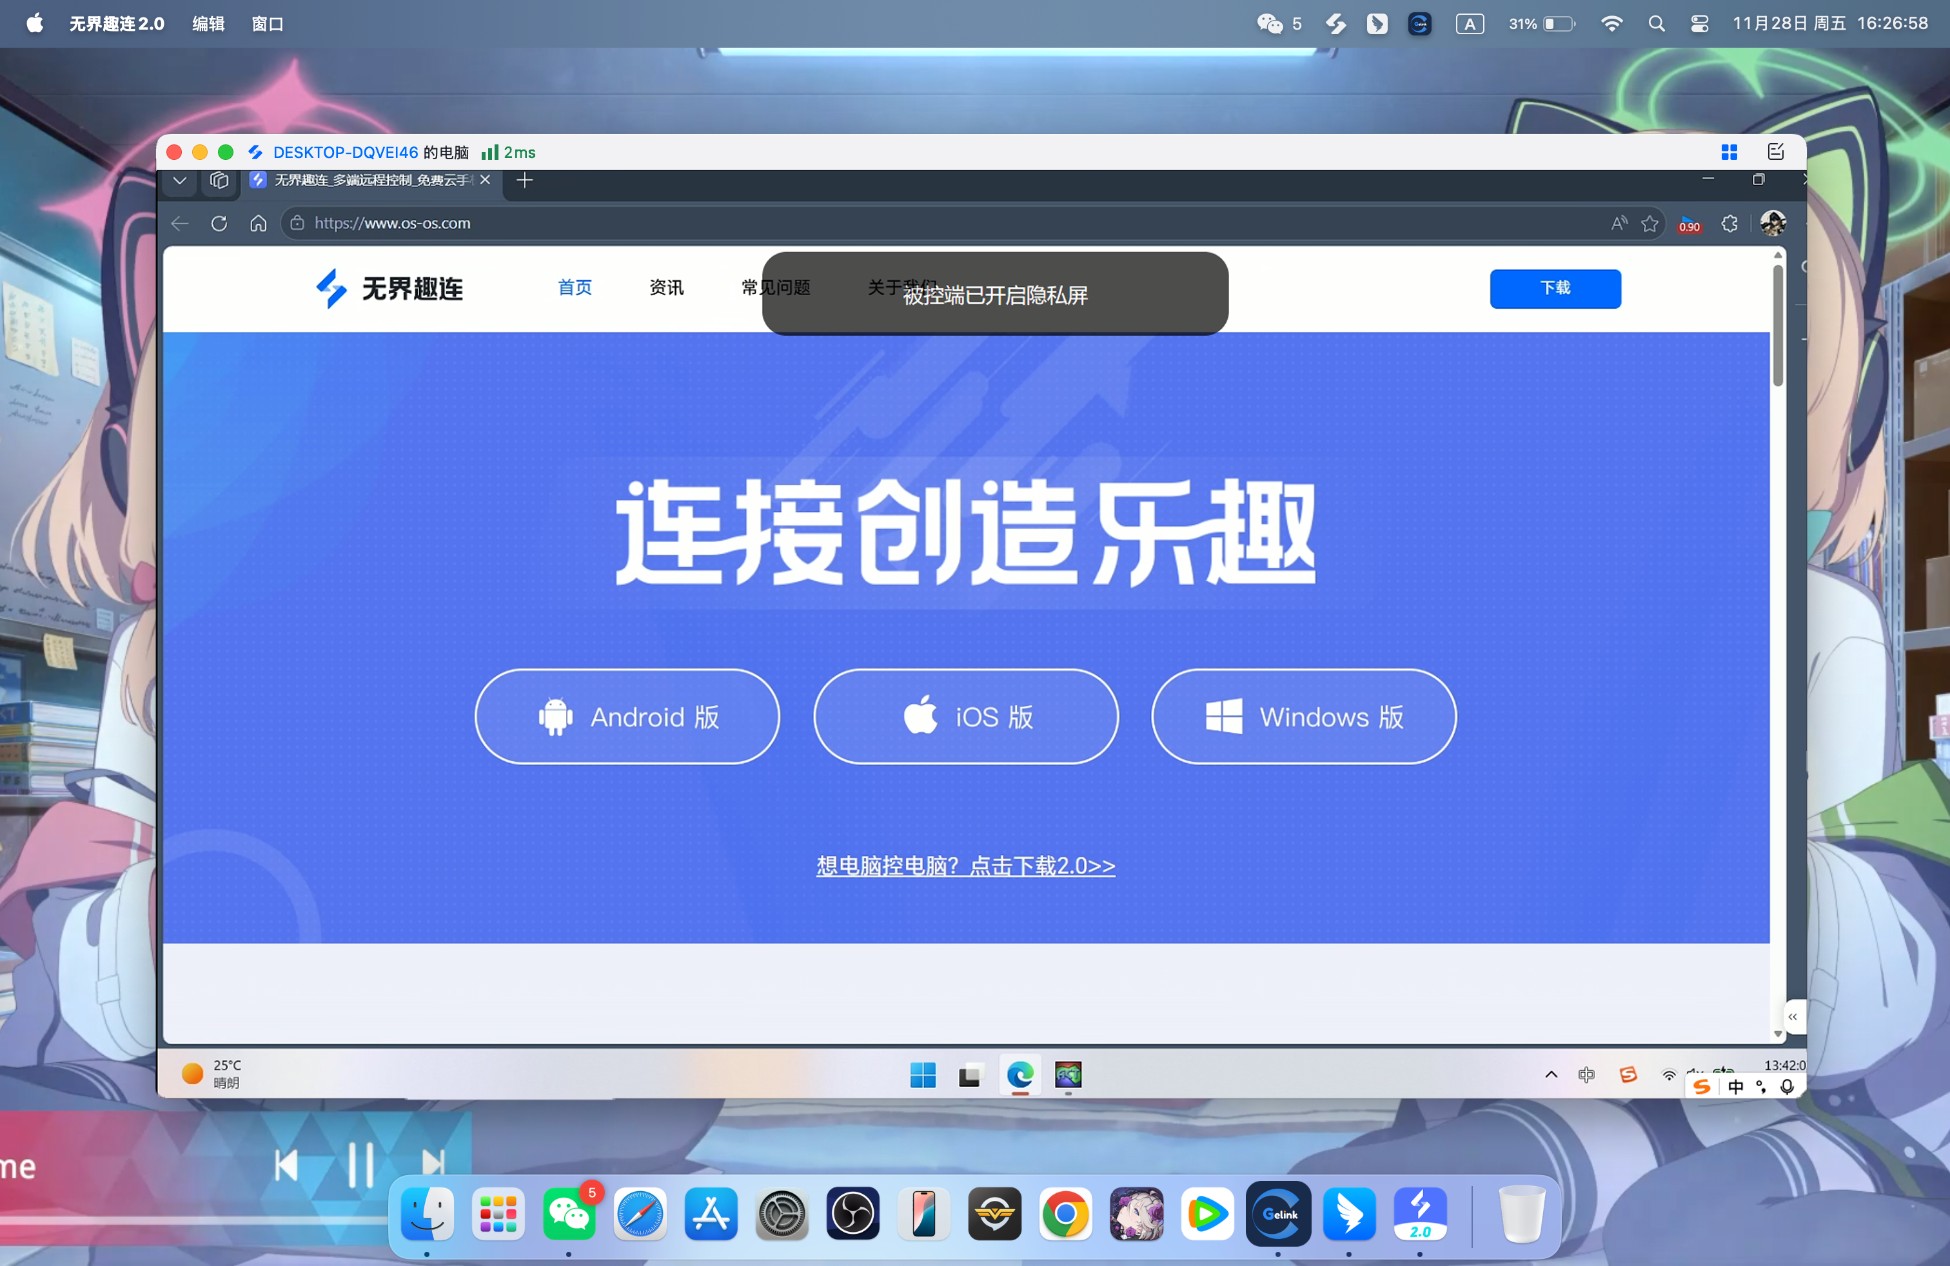Click the edit note icon in remote title bar
The width and height of the screenshot is (1950, 1266).
(x=1776, y=152)
